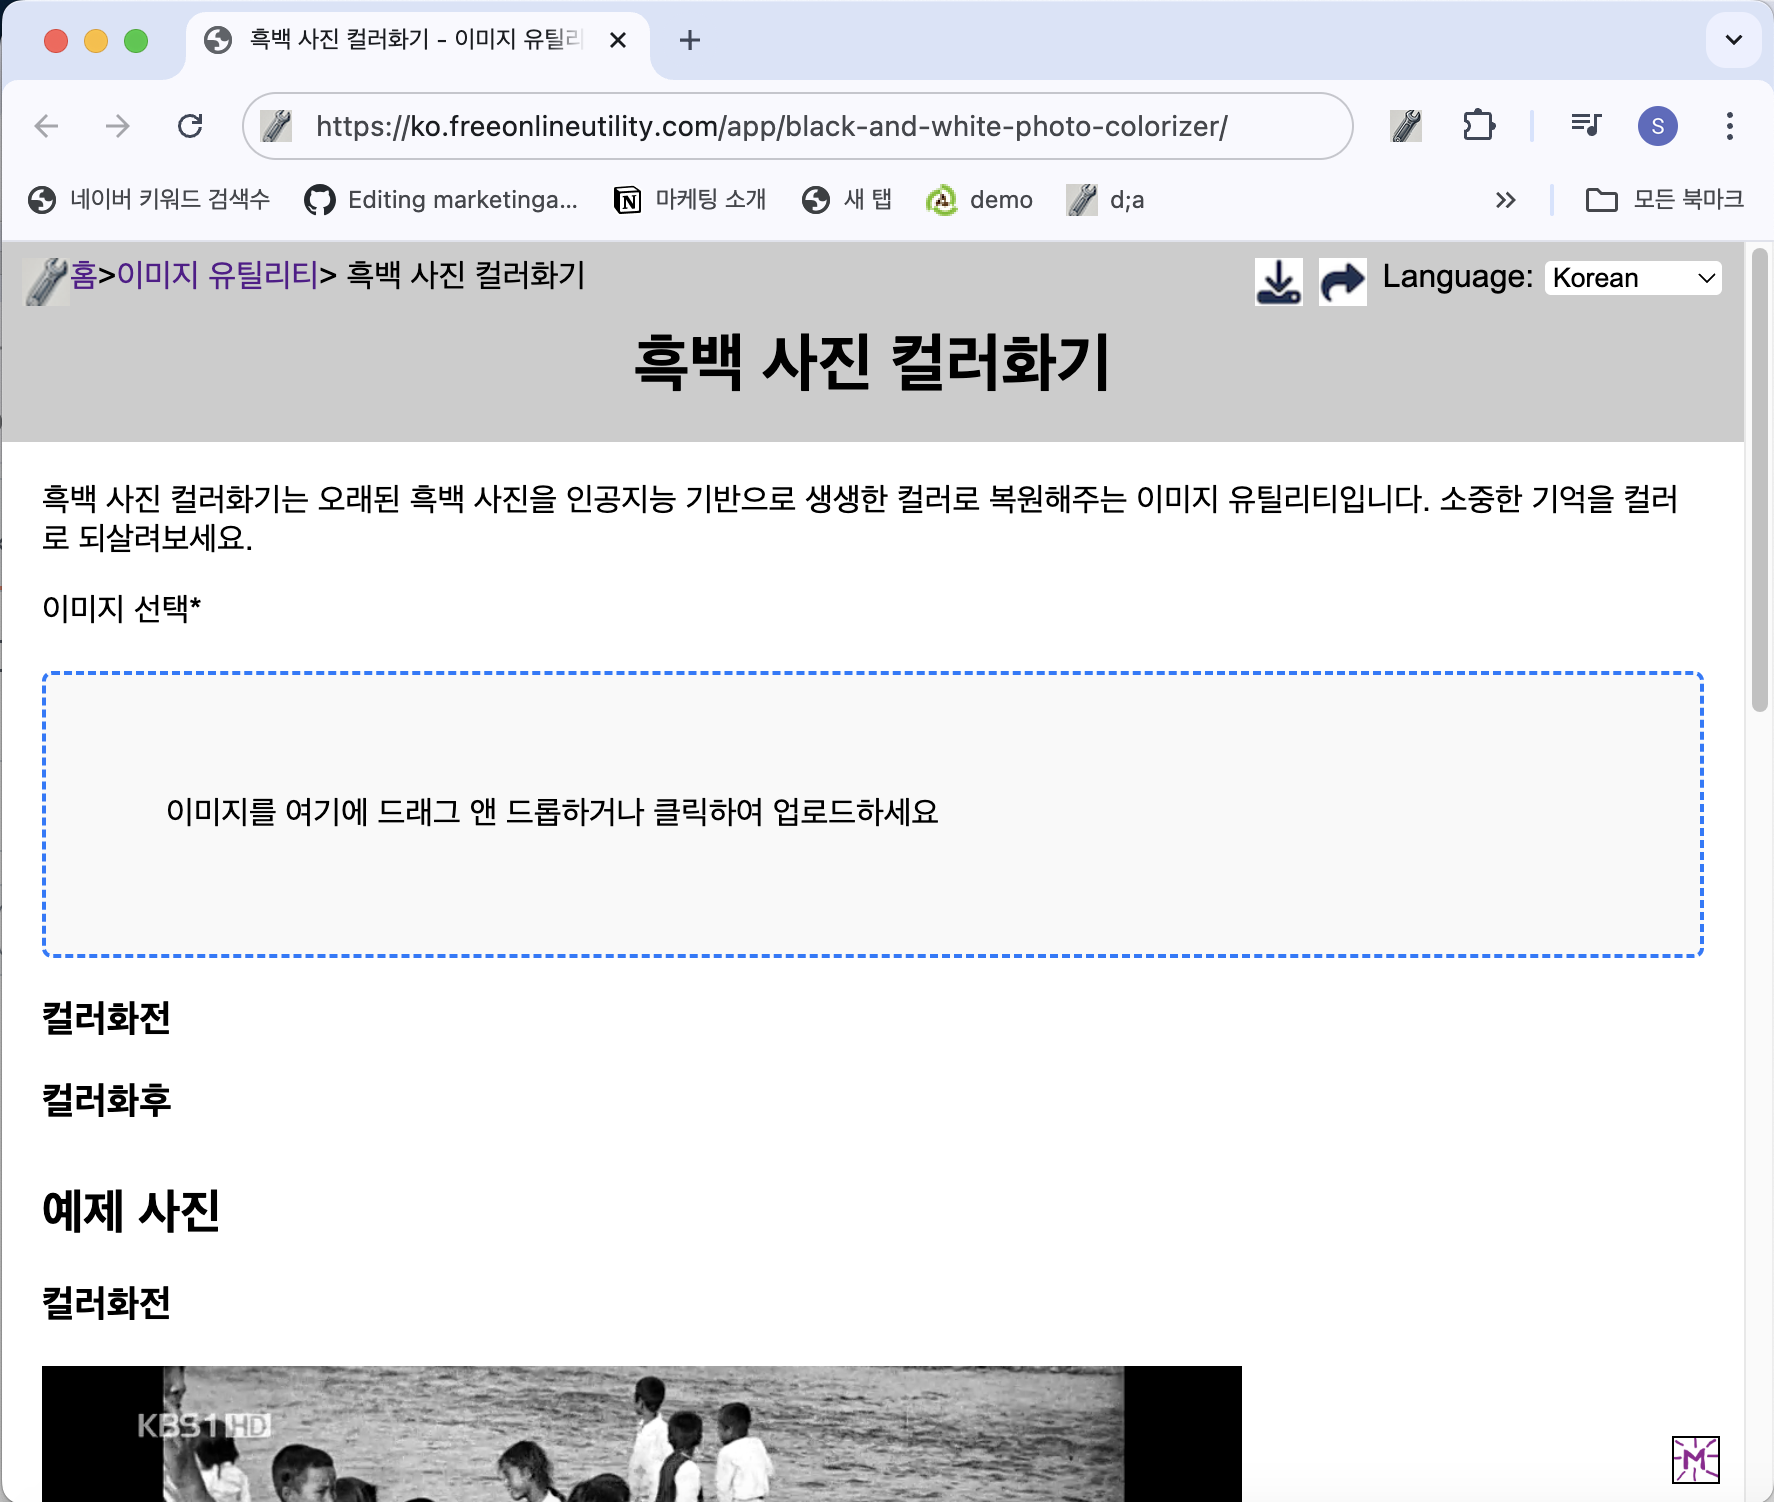Open the d;a bookmark
The image size is (1774, 1502).
1106,200
